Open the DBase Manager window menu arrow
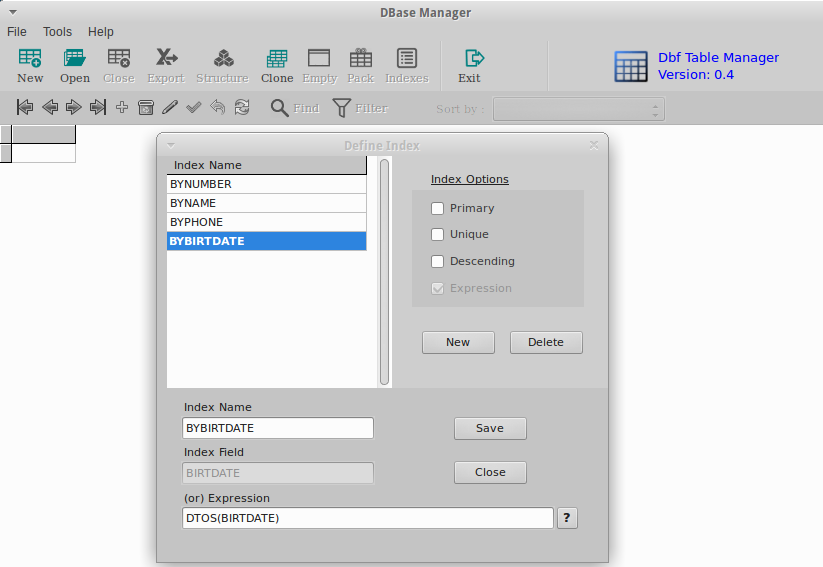 (x=13, y=12)
